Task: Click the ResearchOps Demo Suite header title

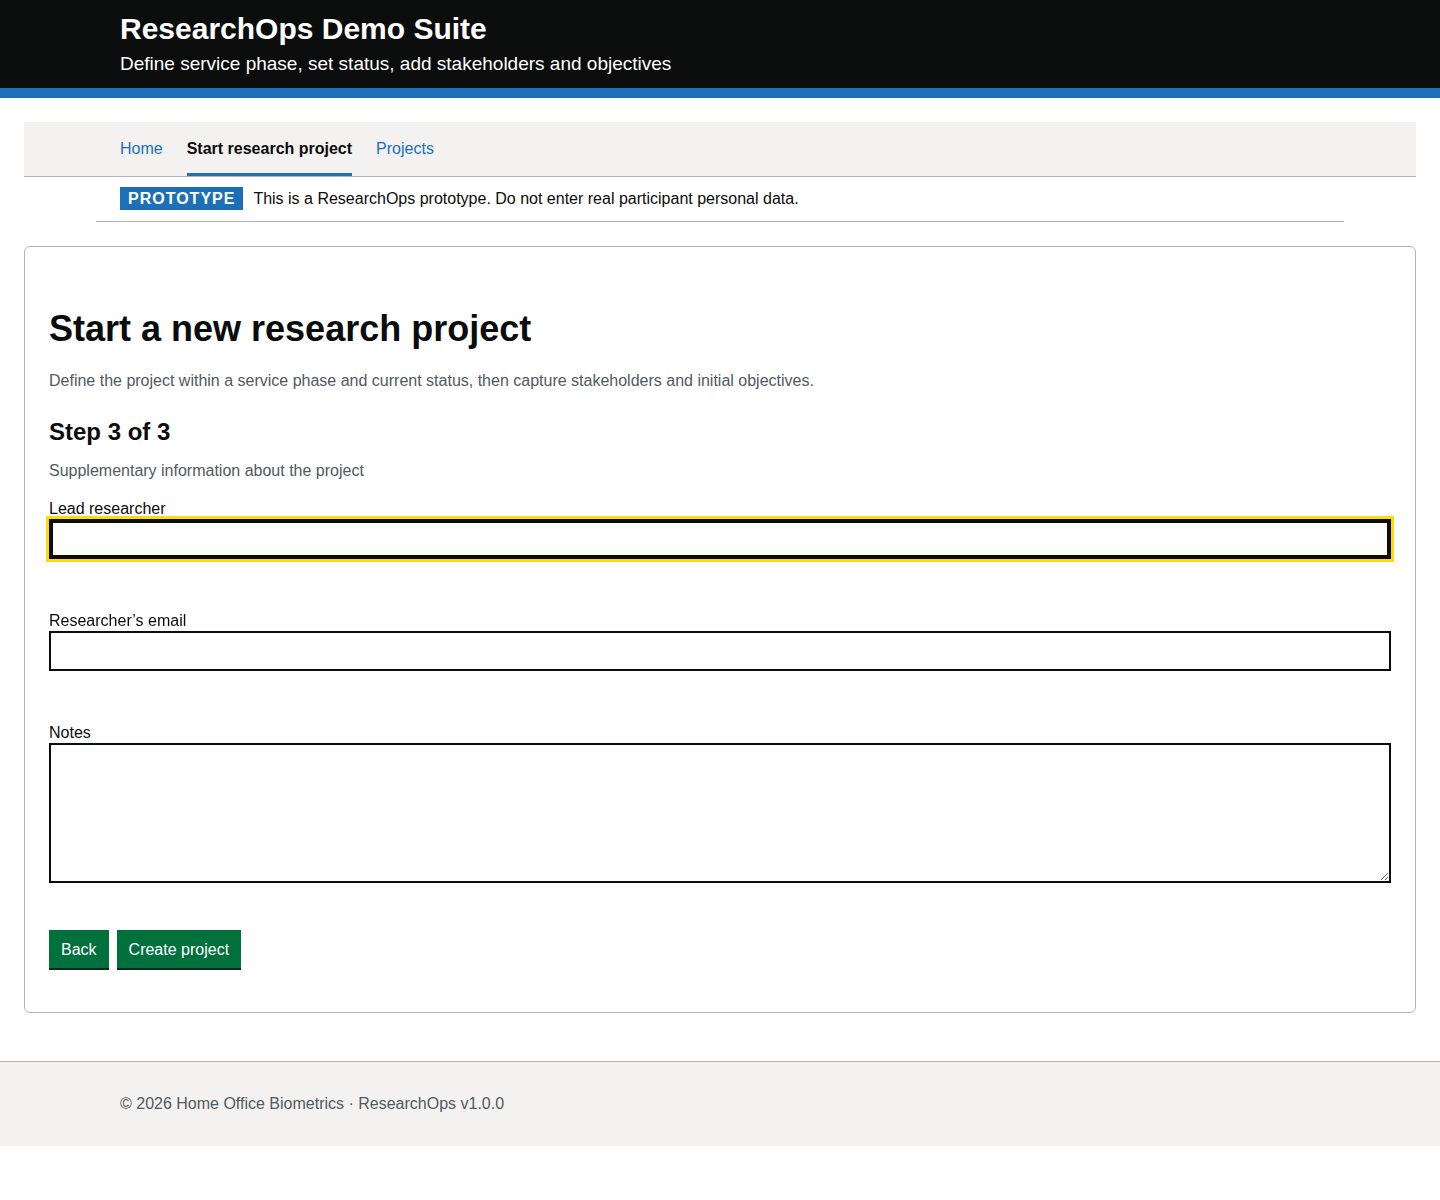Action: [303, 29]
